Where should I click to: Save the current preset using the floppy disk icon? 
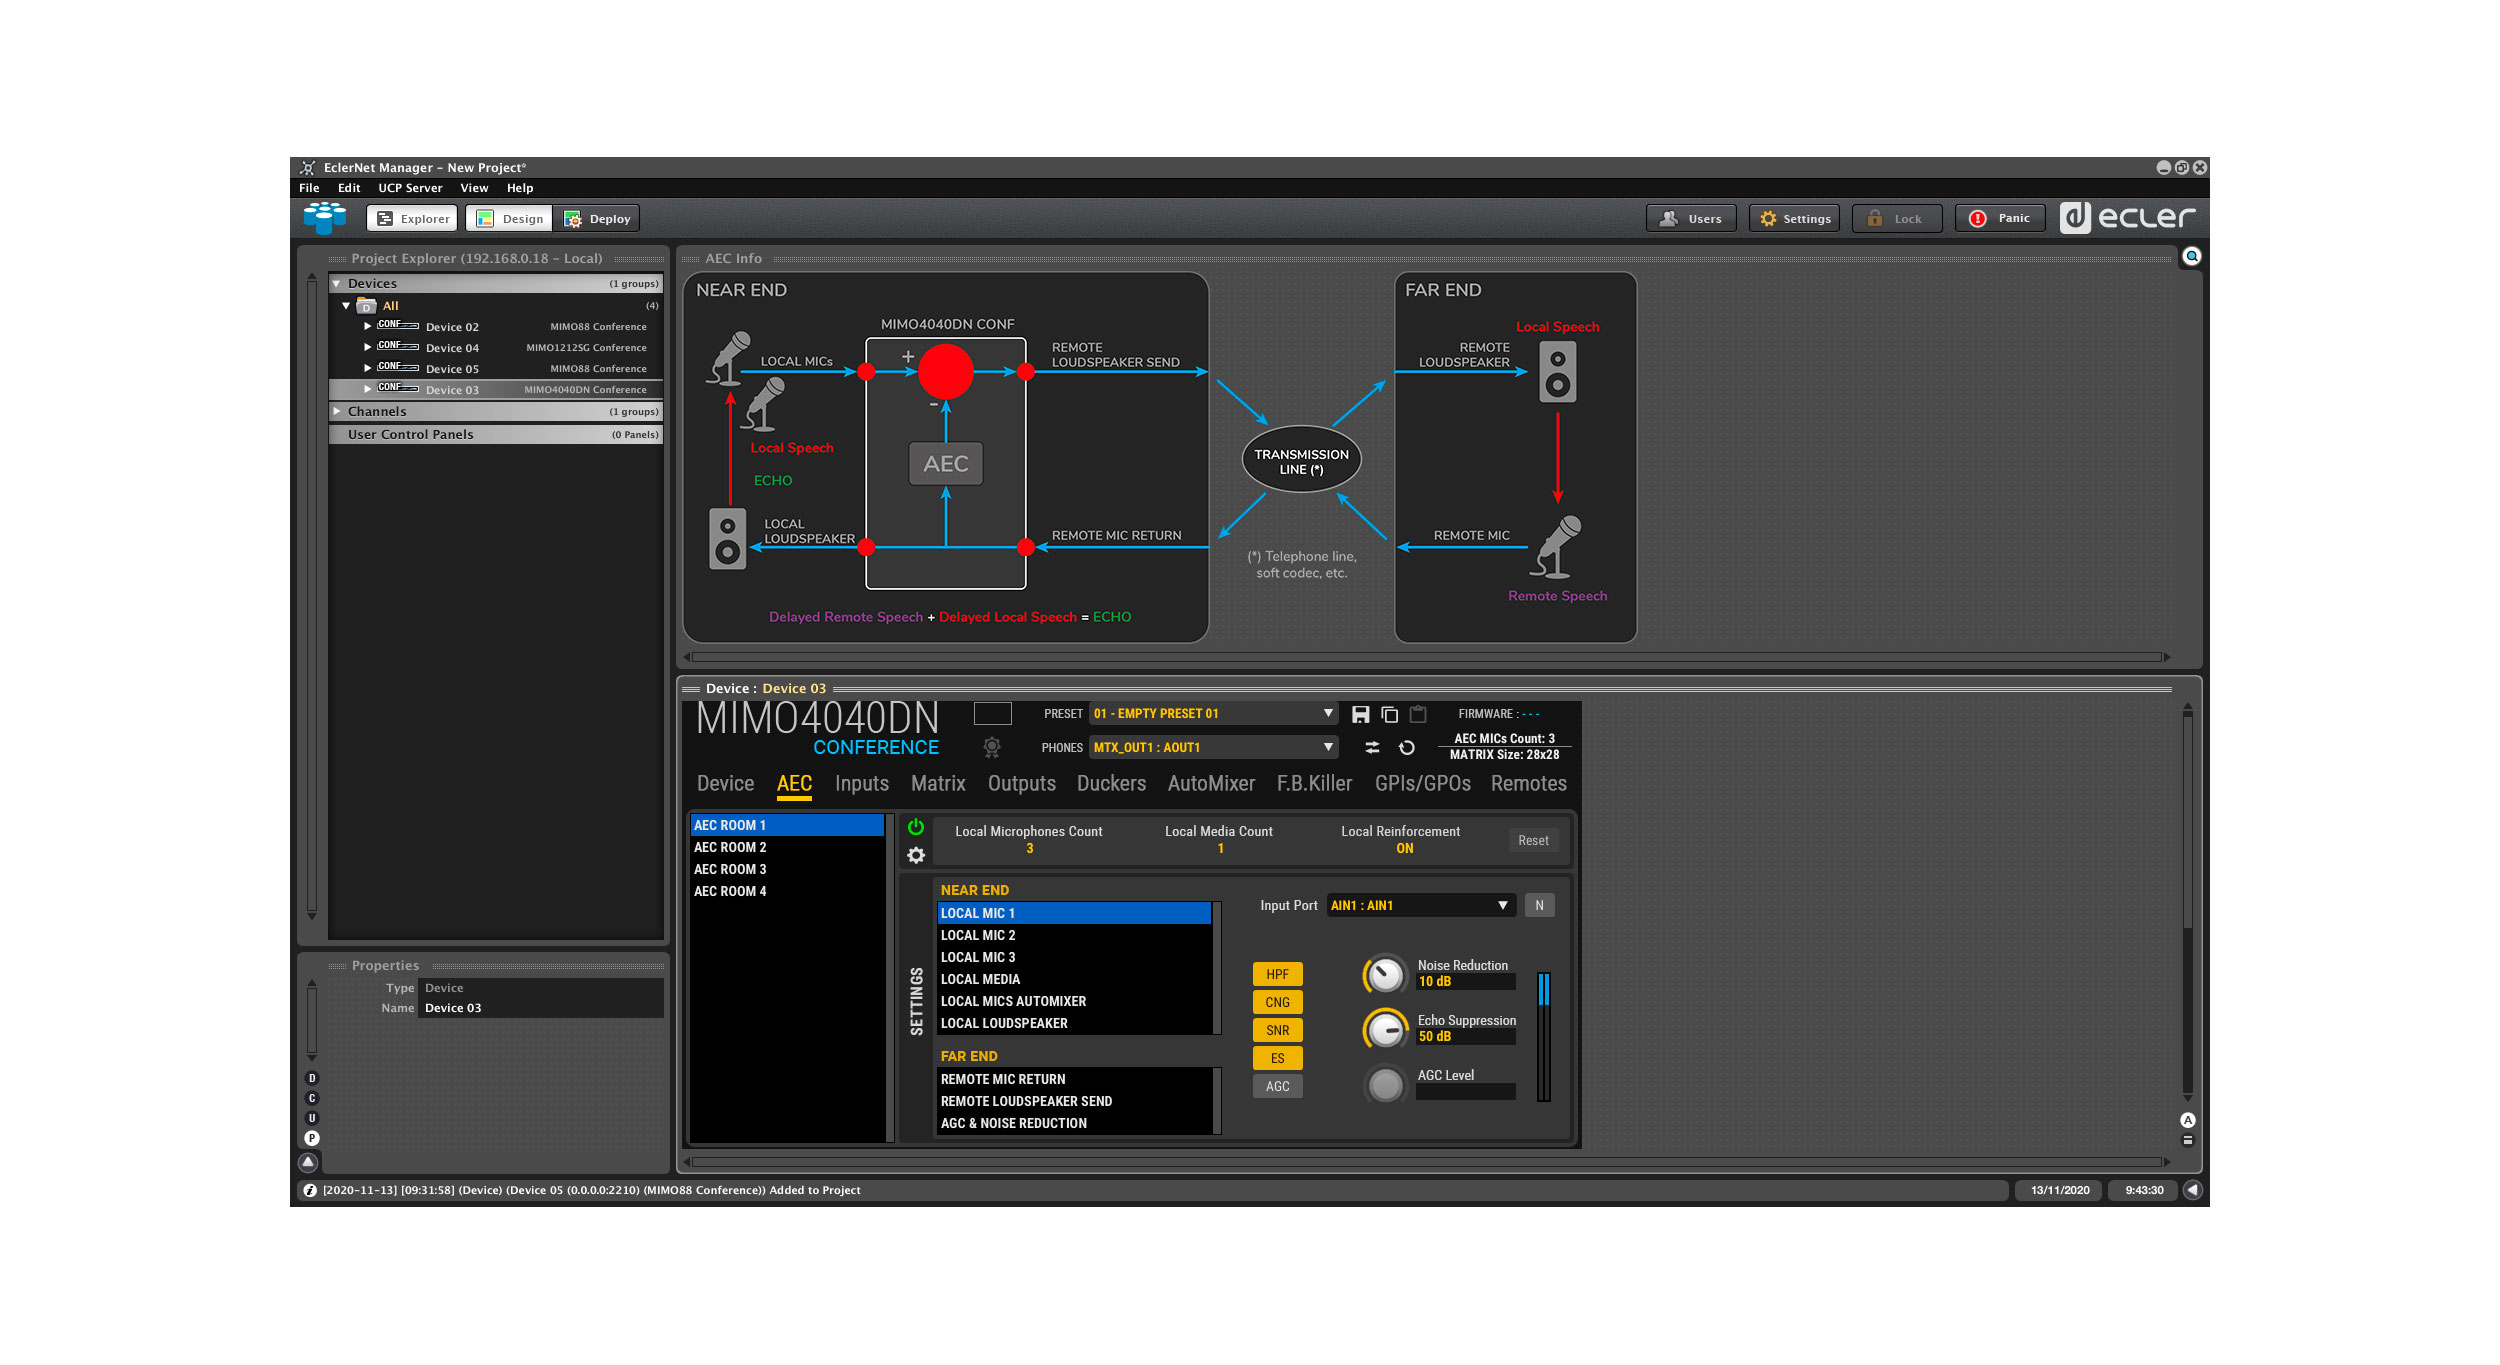[x=1360, y=713]
